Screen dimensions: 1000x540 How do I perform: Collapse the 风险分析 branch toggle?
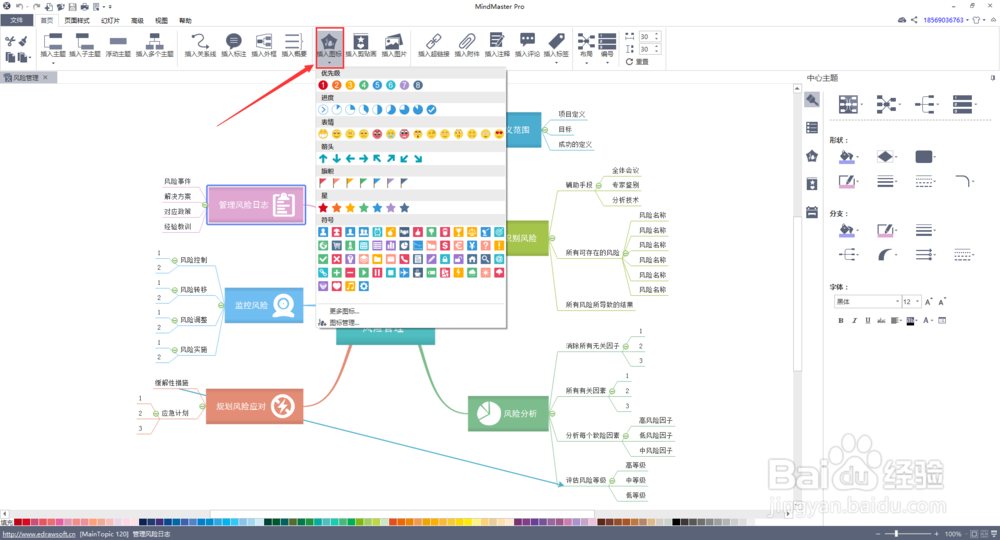click(552, 414)
